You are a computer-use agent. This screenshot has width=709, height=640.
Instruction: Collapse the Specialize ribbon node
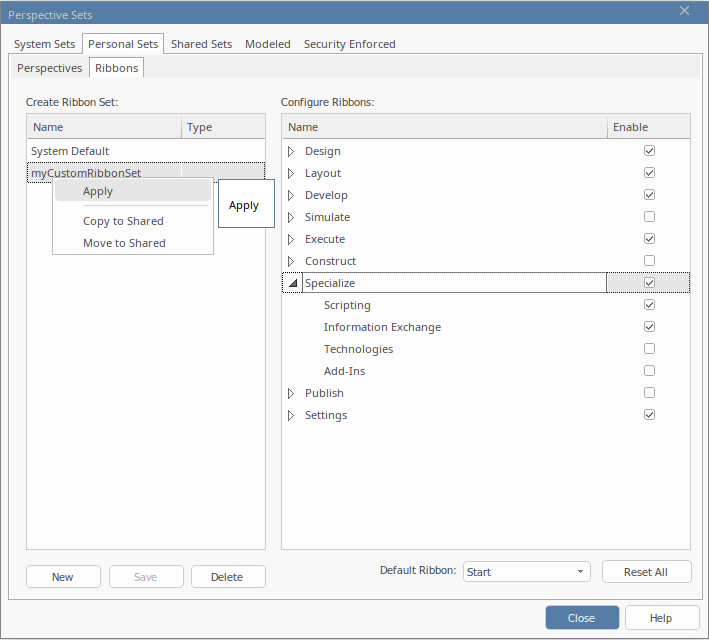tap(292, 284)
